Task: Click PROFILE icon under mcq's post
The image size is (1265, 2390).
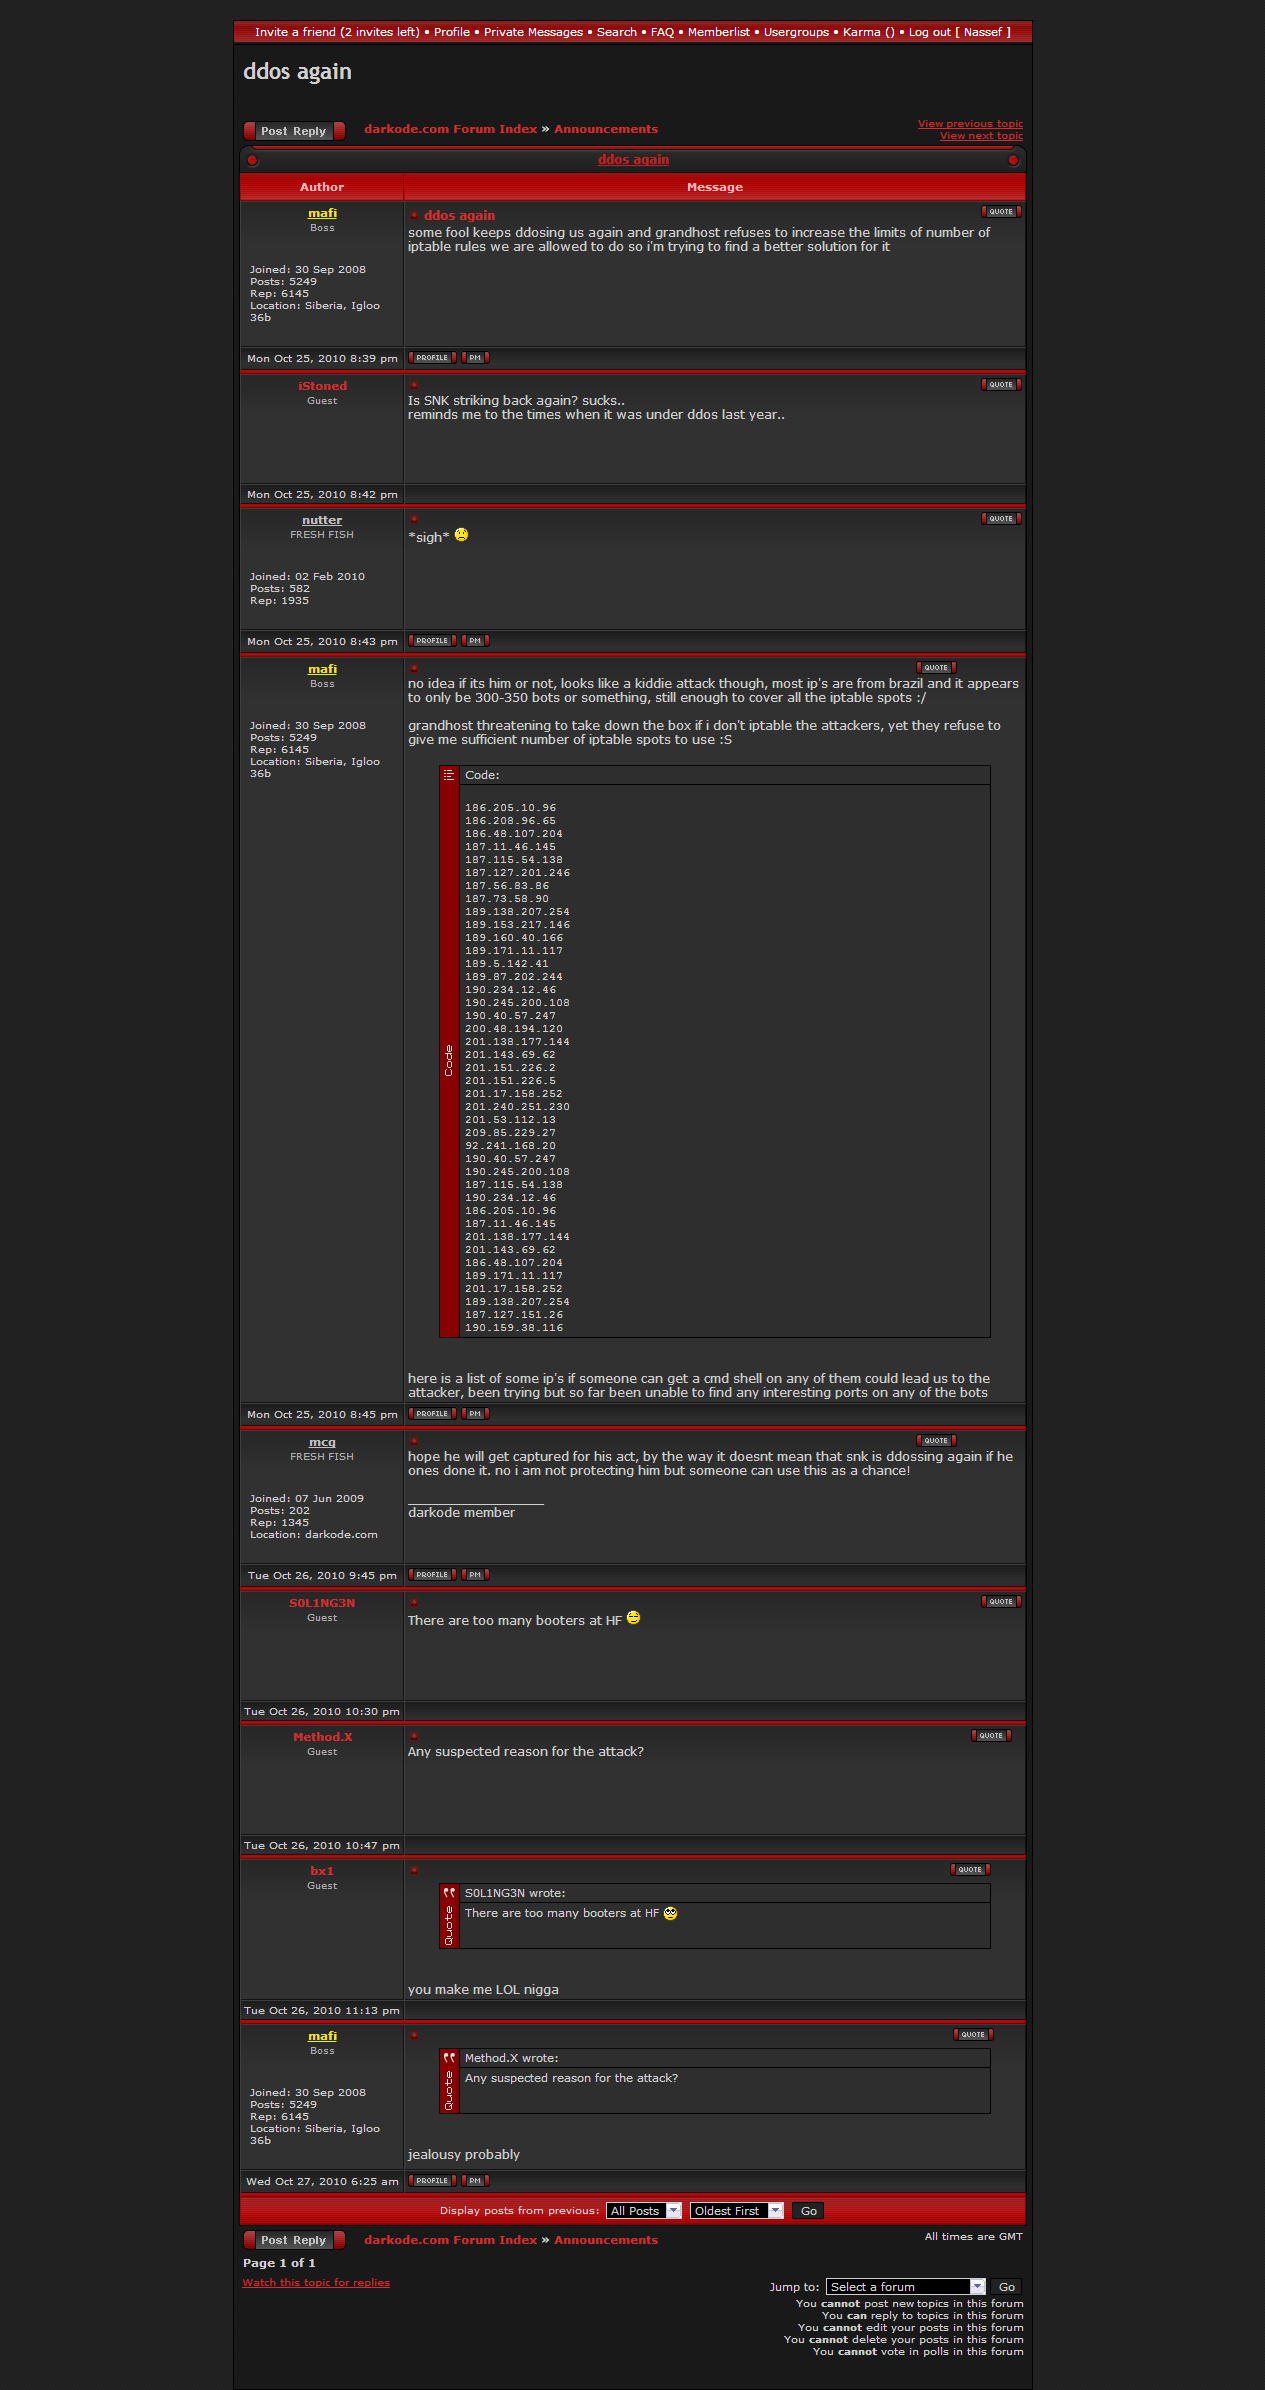Action: coord(432,1575)
